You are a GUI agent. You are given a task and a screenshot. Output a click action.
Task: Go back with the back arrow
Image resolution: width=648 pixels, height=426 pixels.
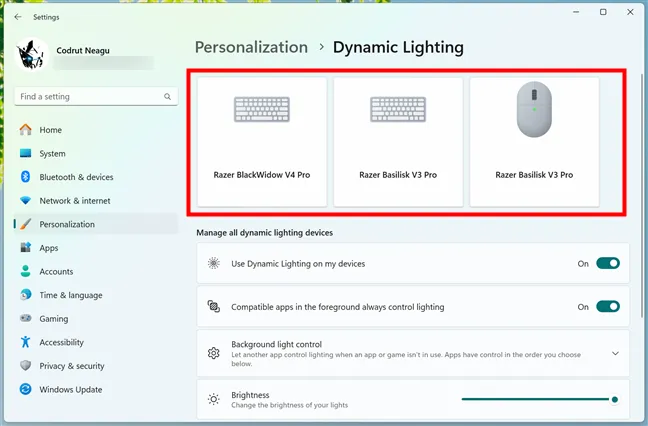point(18,17)
